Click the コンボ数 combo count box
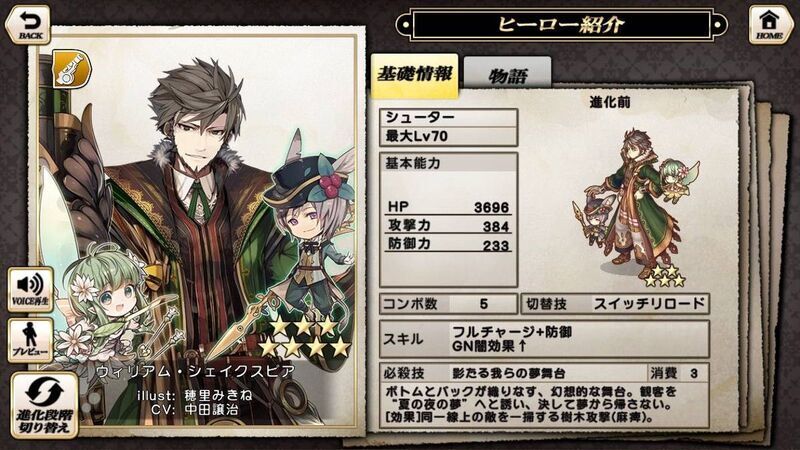Image resolution: width=800 pixels, height=450 pixels. [448, 304]
